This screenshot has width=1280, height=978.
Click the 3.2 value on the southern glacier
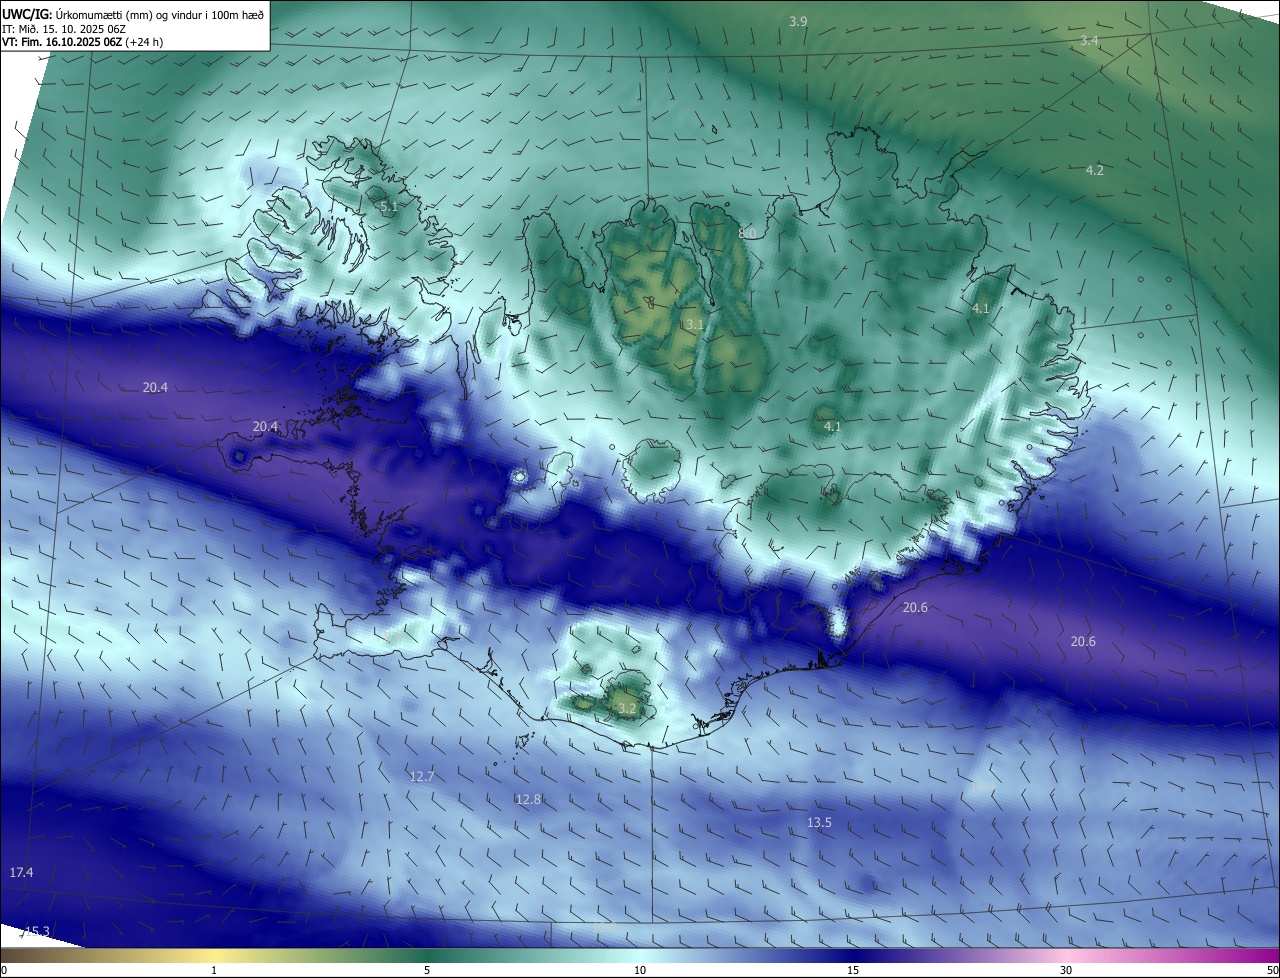tap(627, 708)
